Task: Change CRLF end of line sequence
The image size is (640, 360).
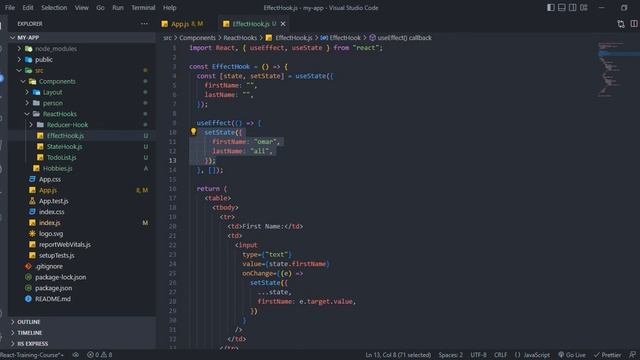Action: (x=500, y=355)
